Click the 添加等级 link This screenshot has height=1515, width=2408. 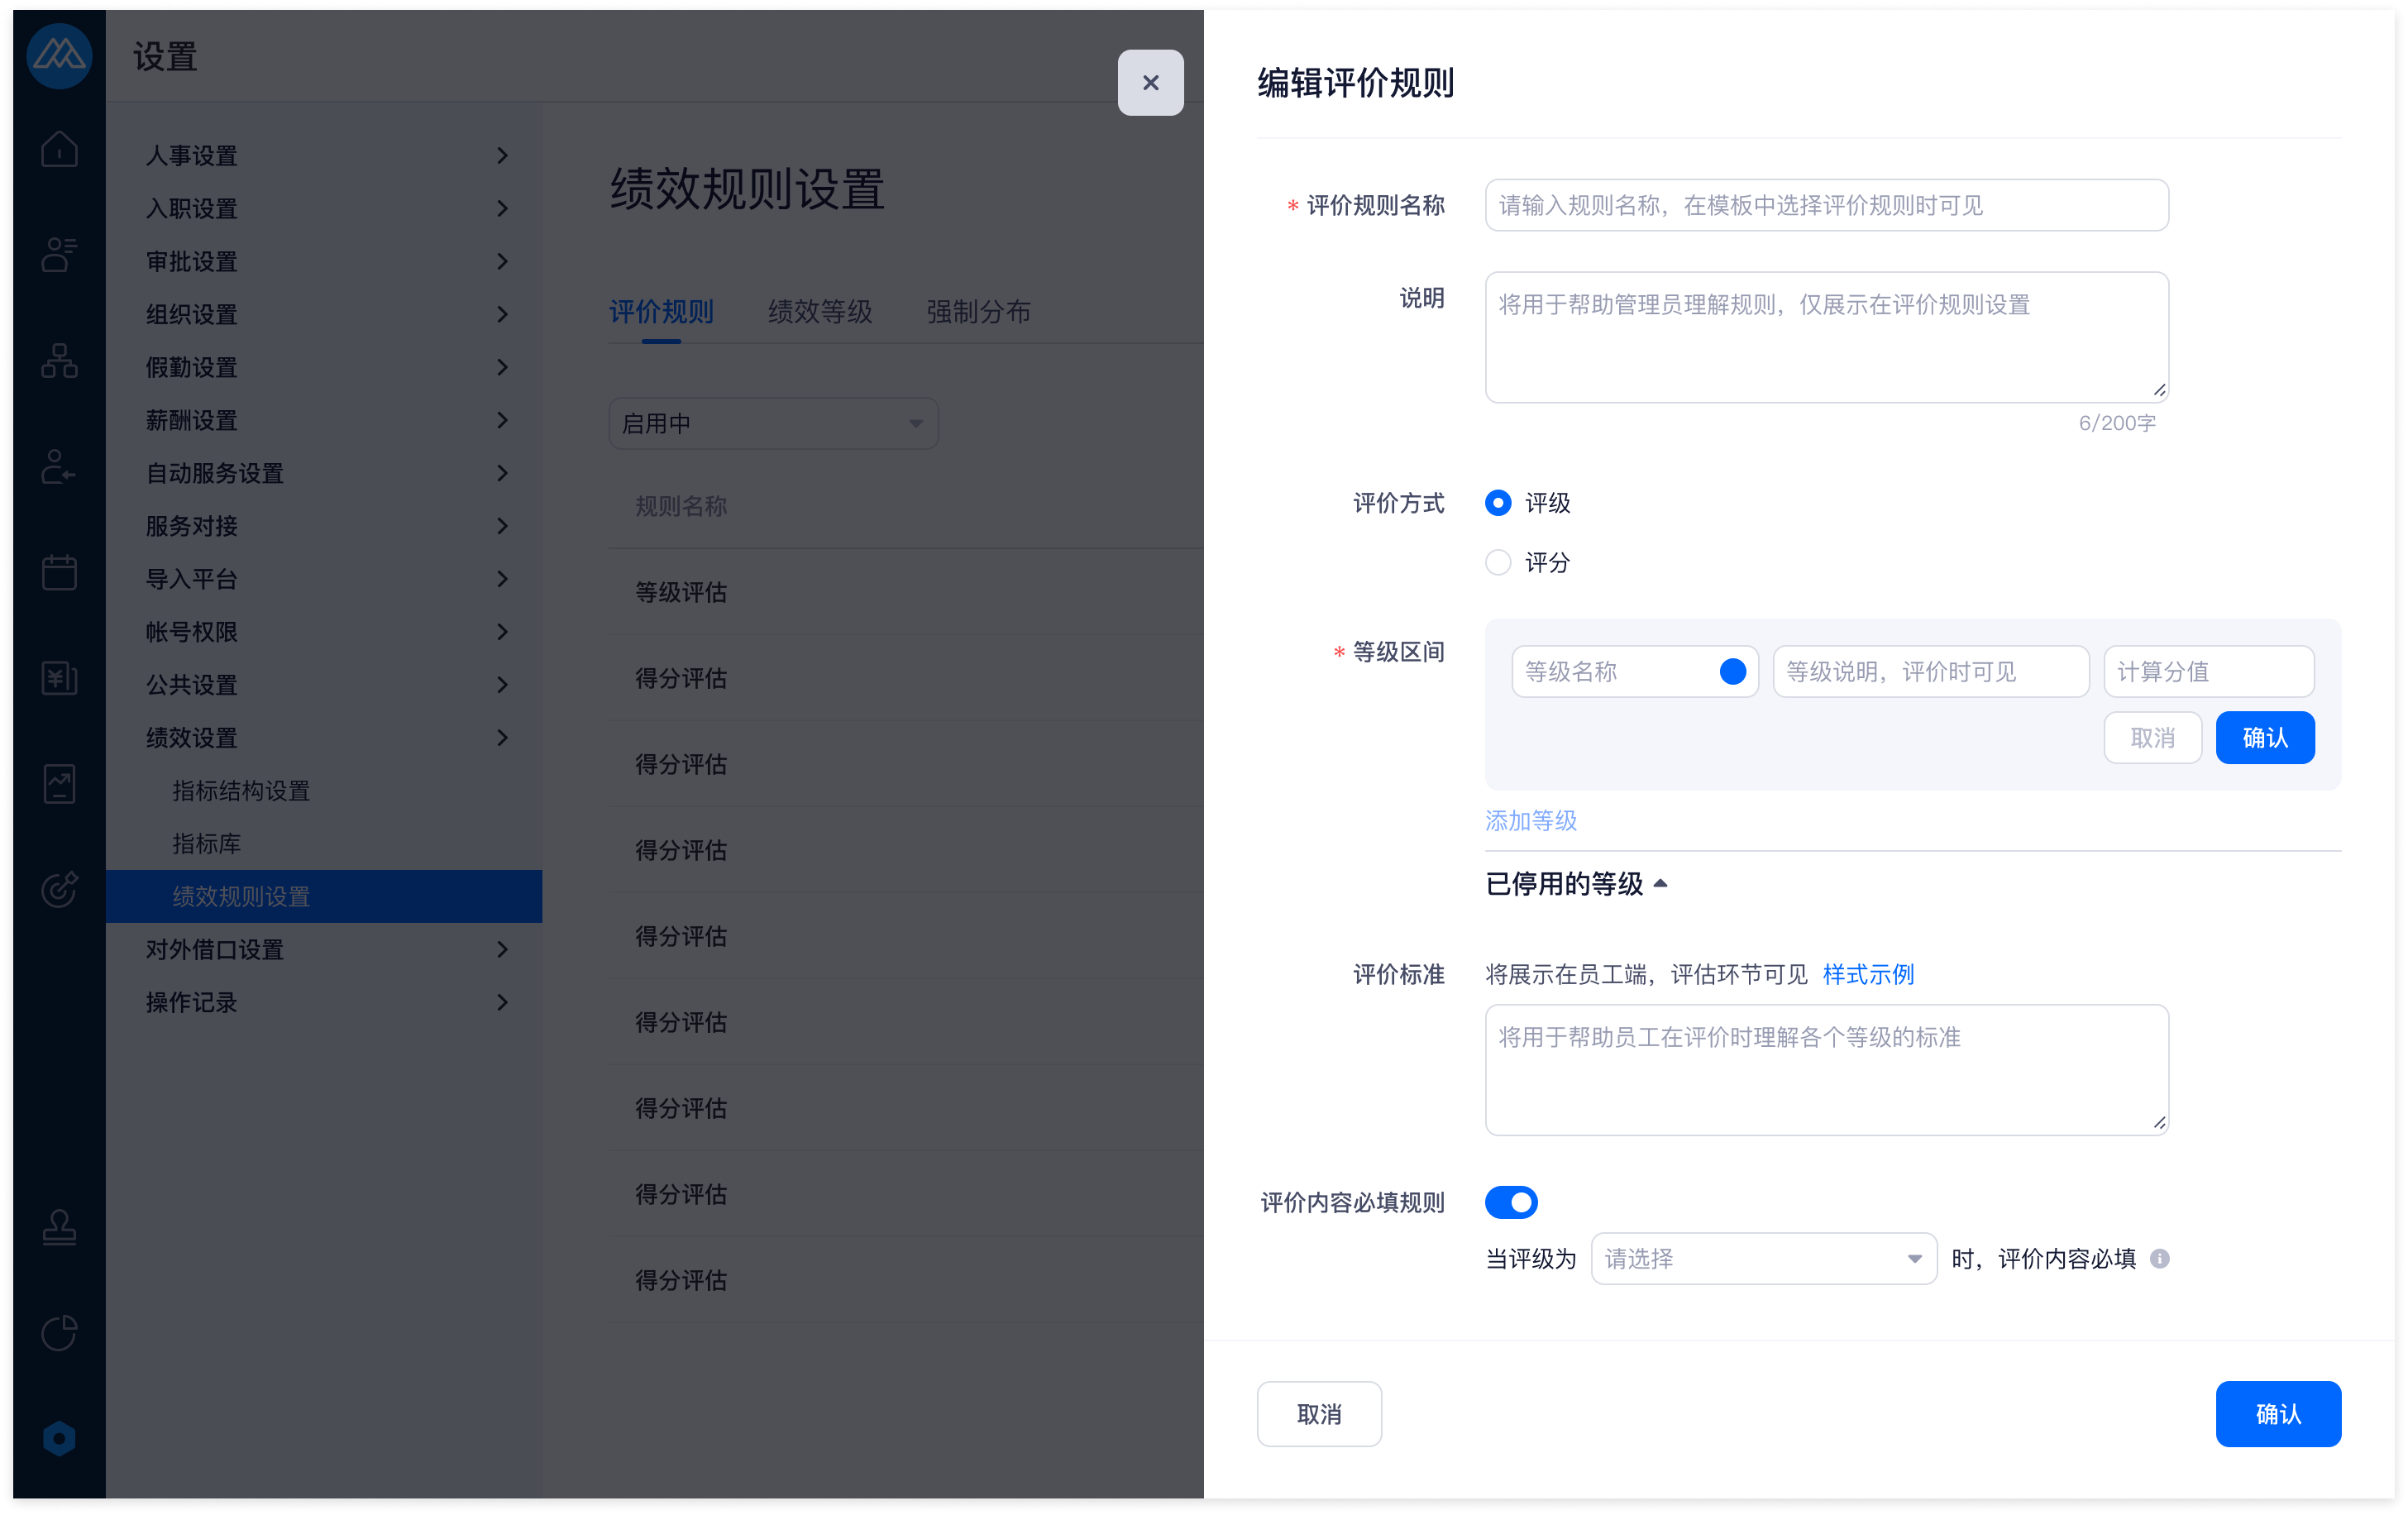[x=1530, y=821]
